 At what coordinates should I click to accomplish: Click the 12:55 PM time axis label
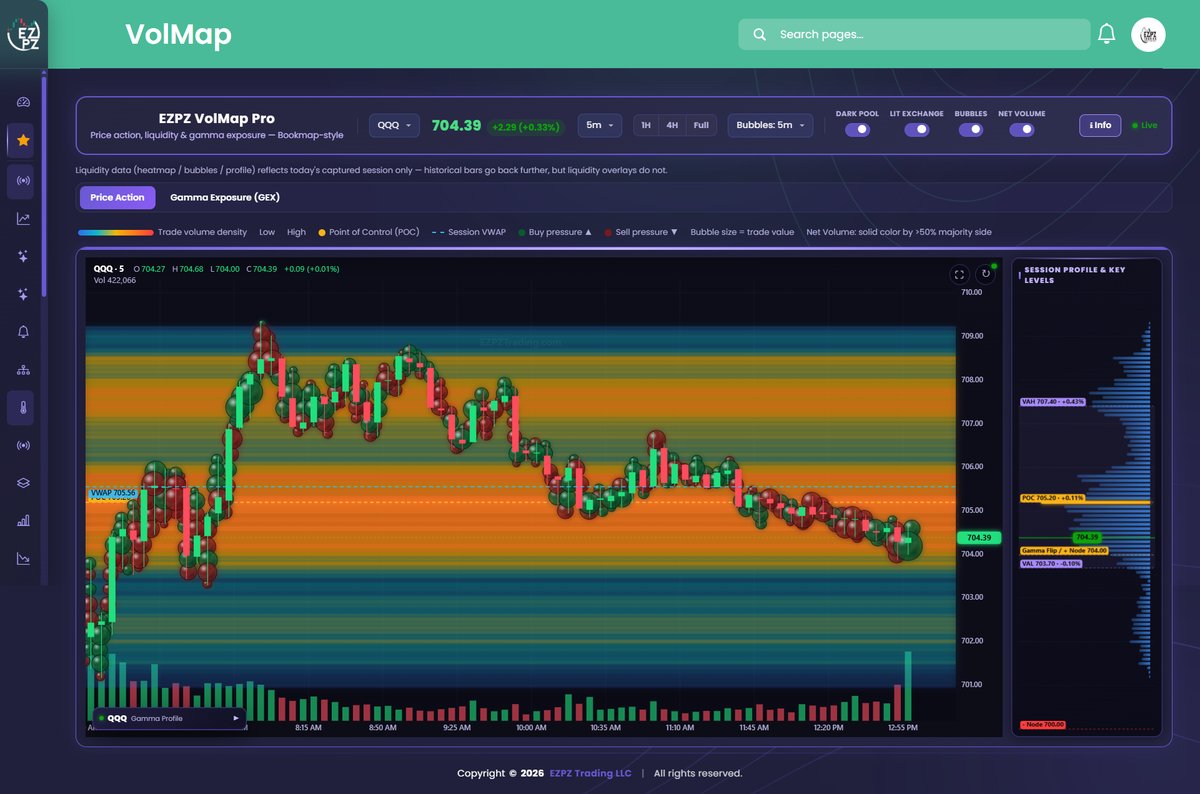(902, 728)
